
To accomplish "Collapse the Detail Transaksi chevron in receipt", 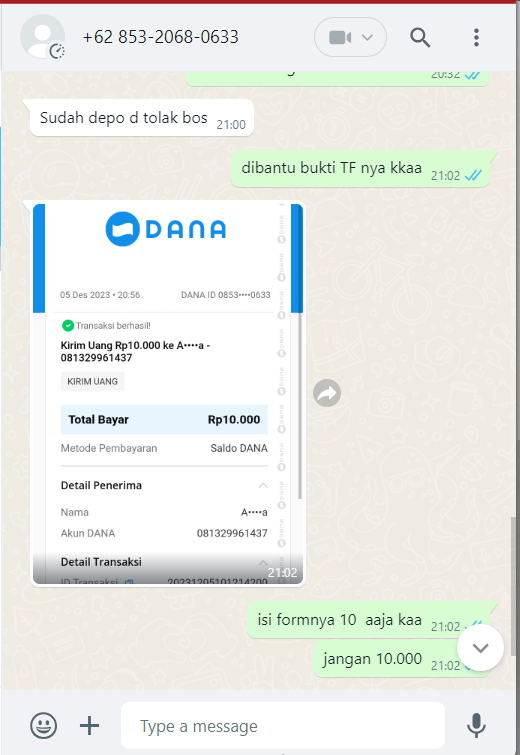I will click(263, 562).
